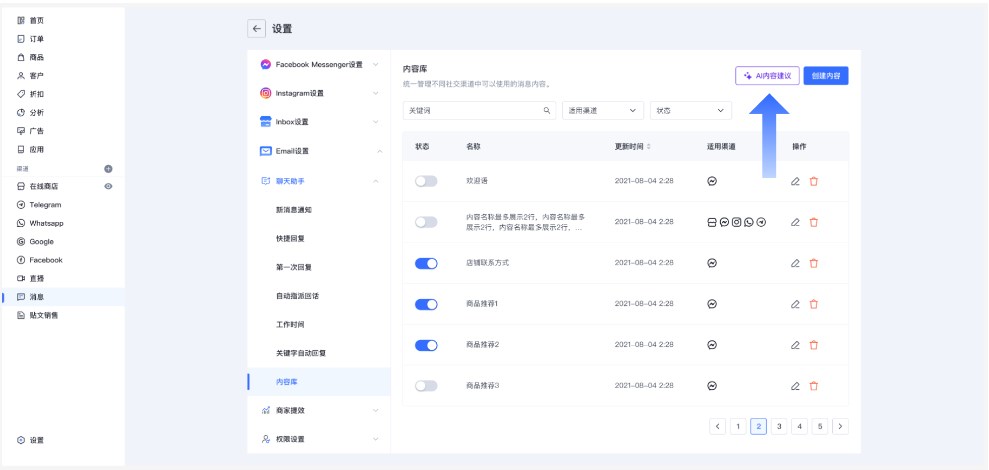This screenshot has height=470, width=989.
Task: Delete 商品推荐3 using its trash icon
Action: 814,386
